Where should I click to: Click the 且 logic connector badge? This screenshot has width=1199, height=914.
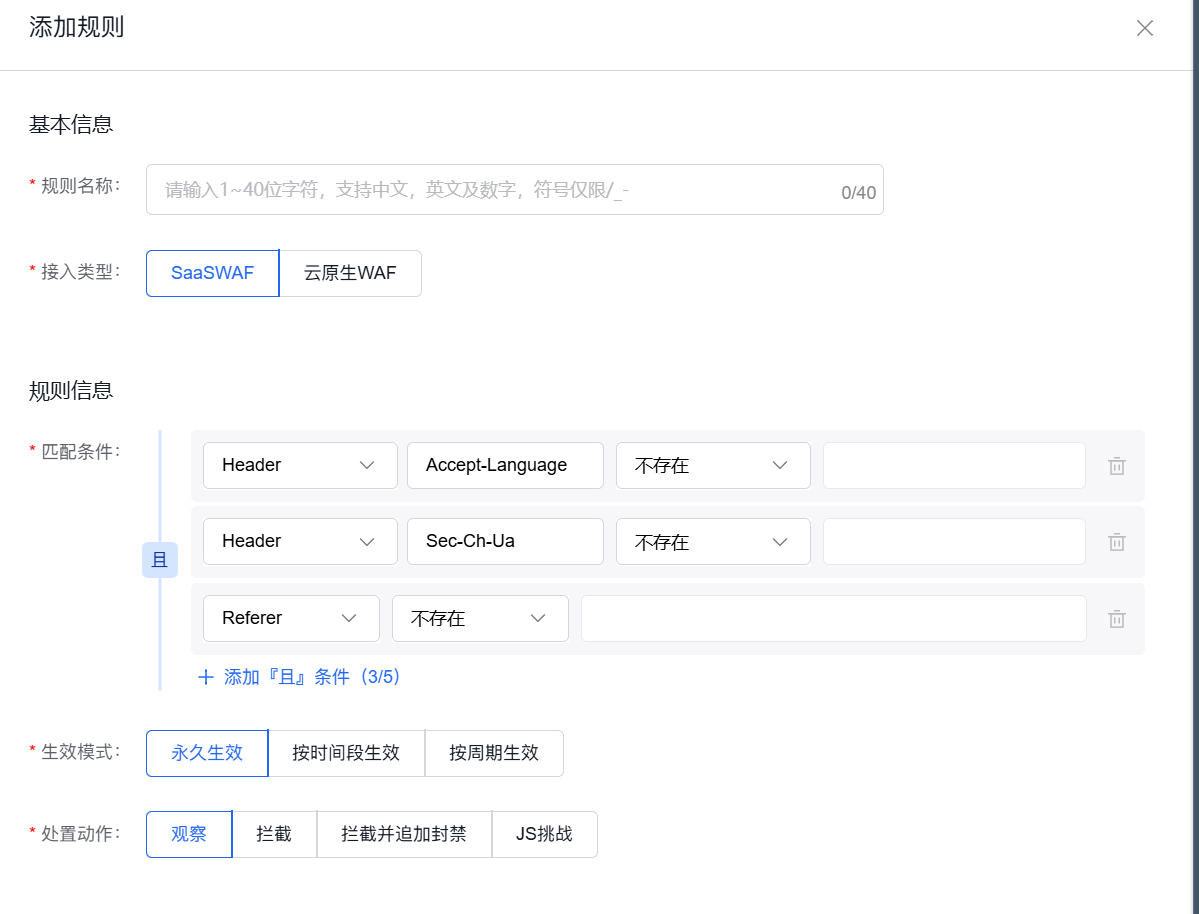click(x=160, y=560)
